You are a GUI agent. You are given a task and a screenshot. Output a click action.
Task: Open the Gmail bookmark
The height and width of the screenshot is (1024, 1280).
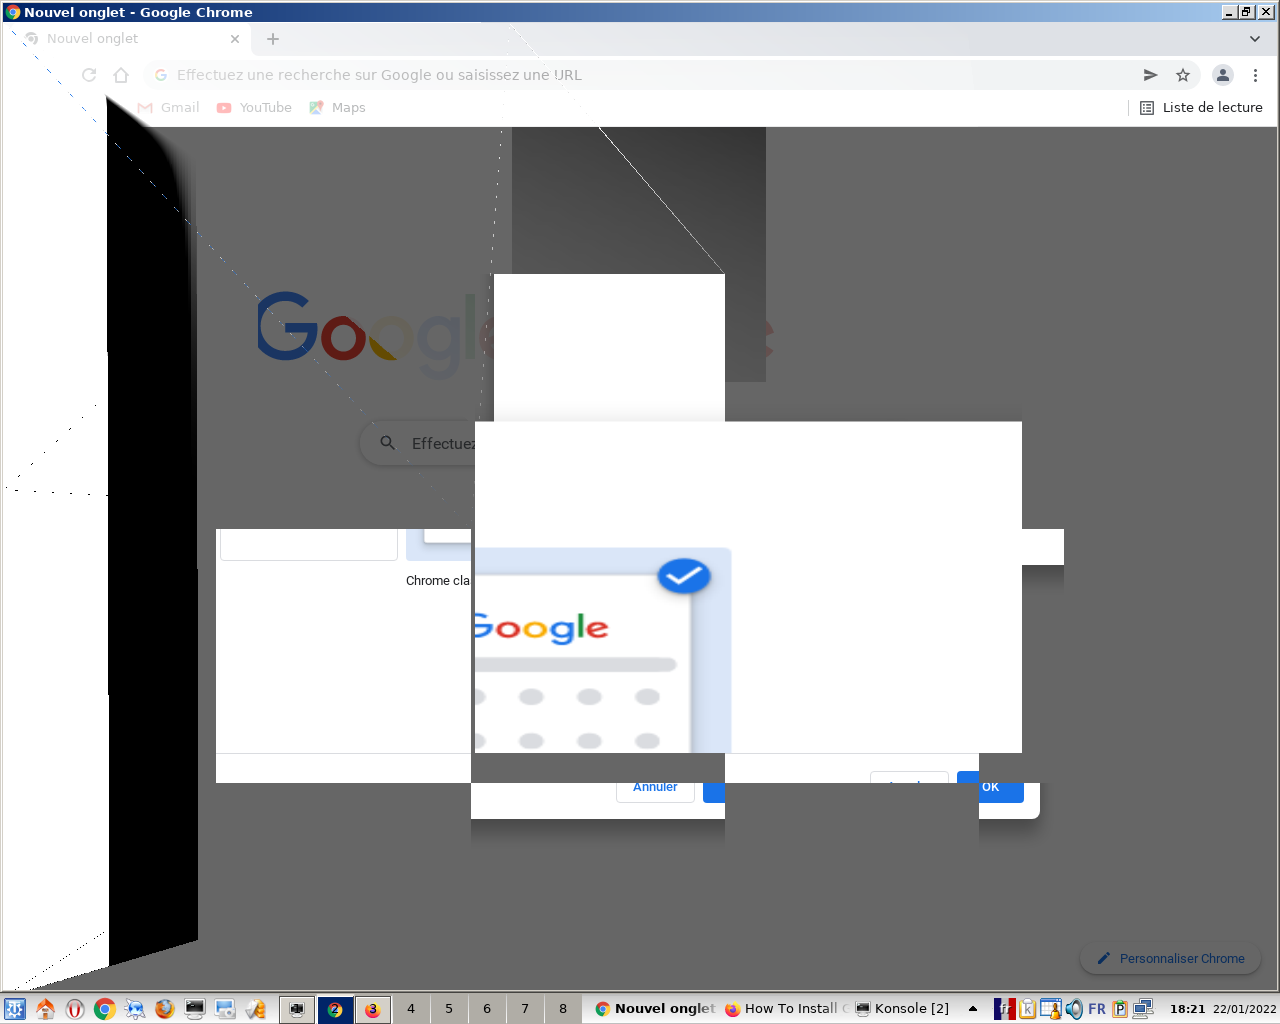pos(169,107)
